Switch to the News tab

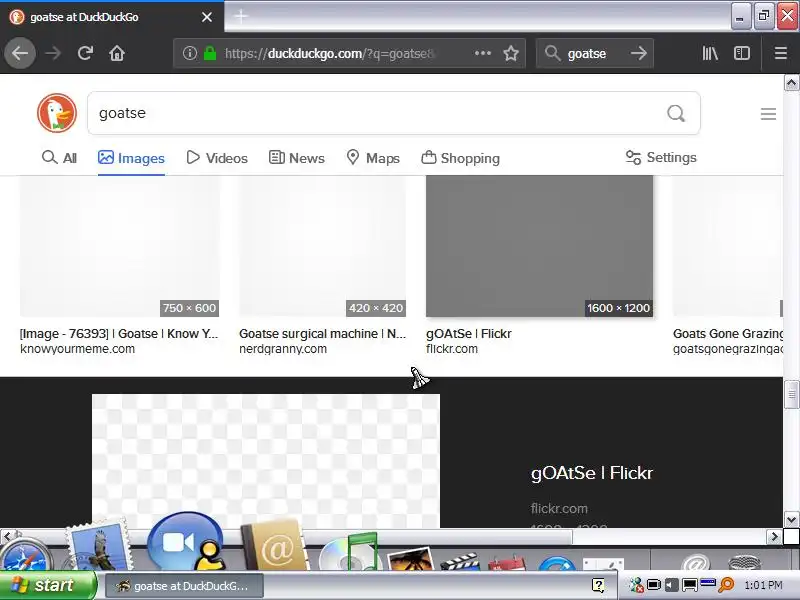click(x=296, y=158)
